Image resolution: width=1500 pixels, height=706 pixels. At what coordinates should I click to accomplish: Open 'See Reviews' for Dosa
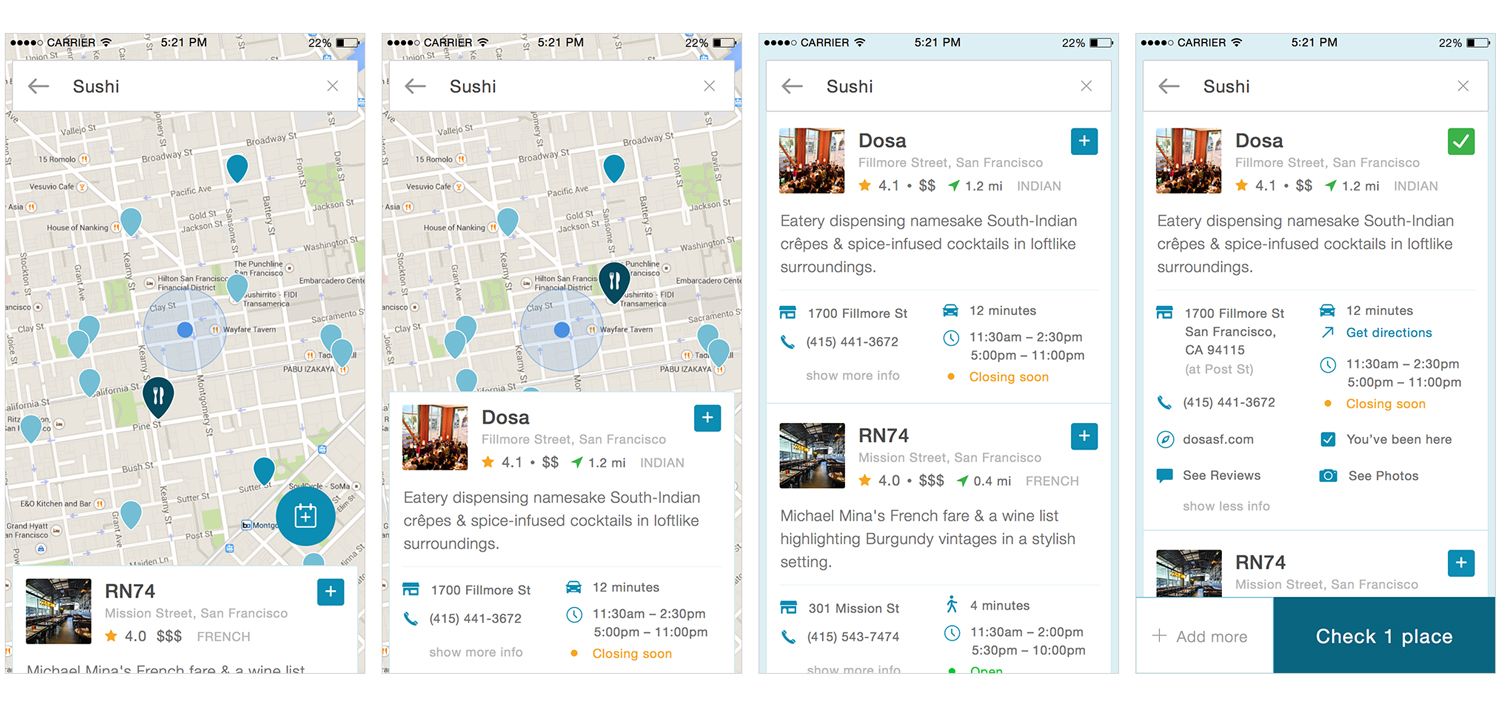point(1222,476)
